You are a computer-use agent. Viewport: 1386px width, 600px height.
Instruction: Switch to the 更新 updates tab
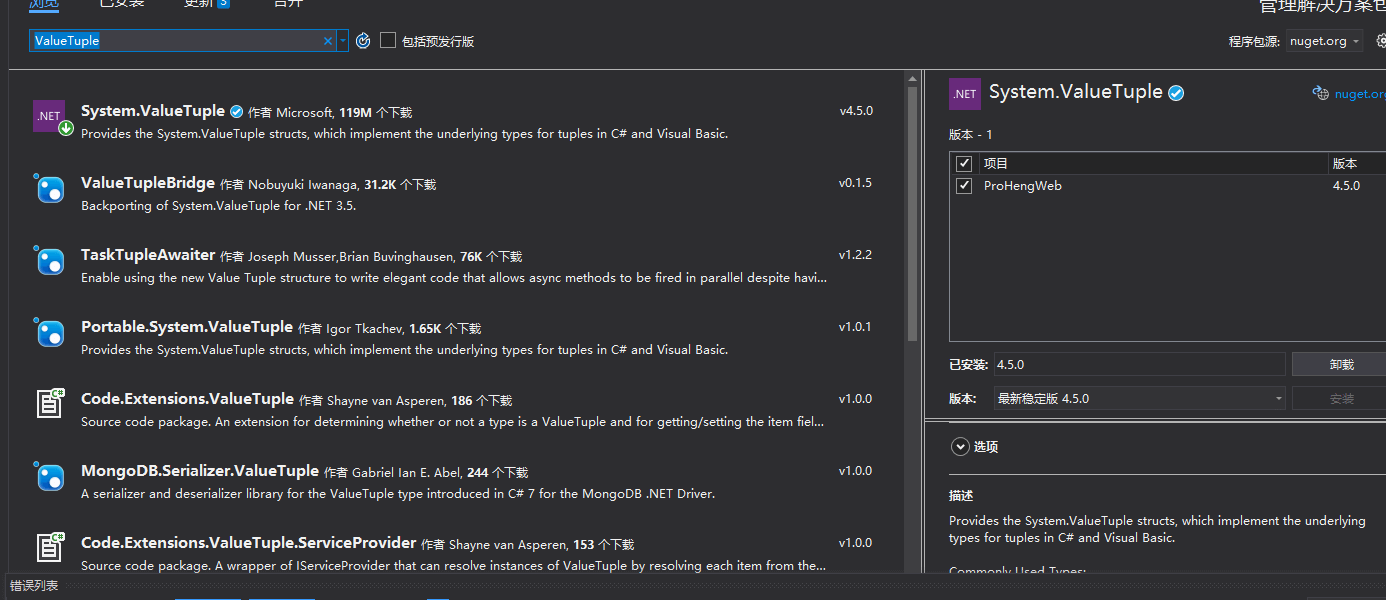pos(205,3)
